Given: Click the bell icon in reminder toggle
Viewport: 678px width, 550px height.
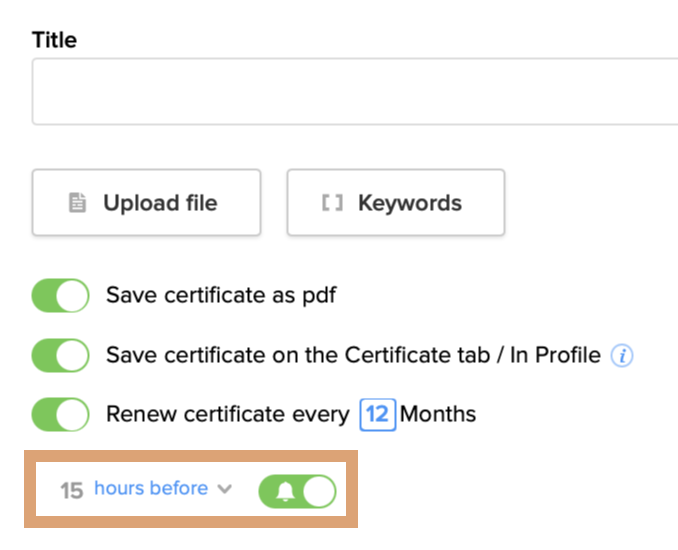Looking at the screenshot, I should (285, 490).
